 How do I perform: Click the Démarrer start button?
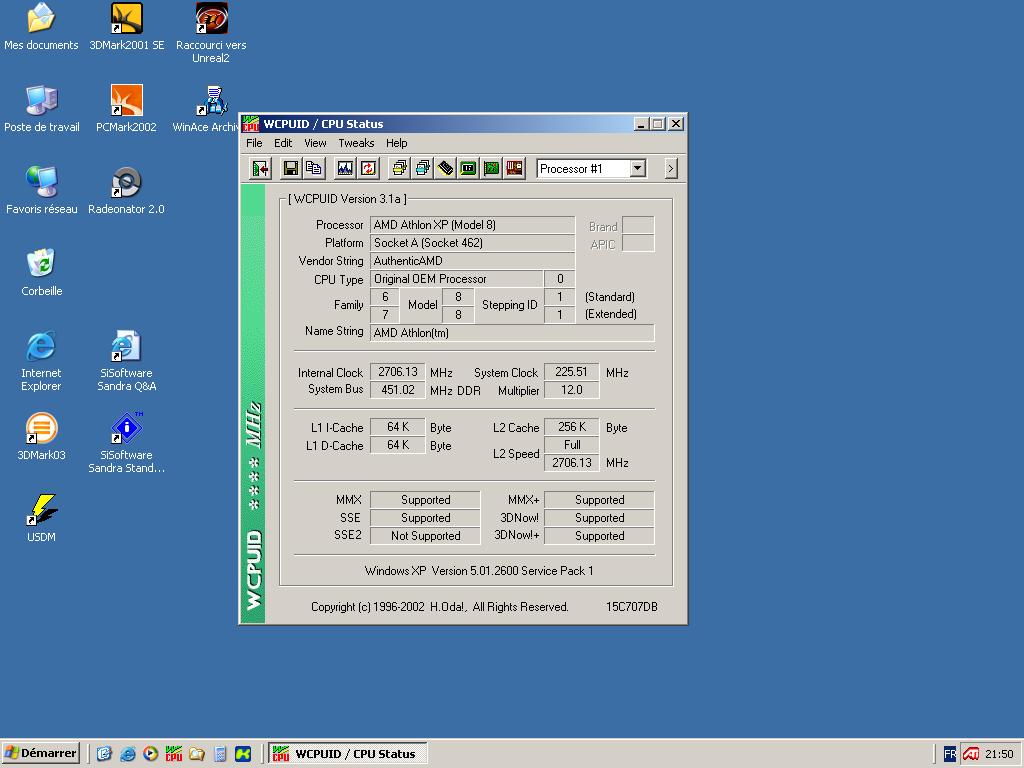[x=40, y=753]
